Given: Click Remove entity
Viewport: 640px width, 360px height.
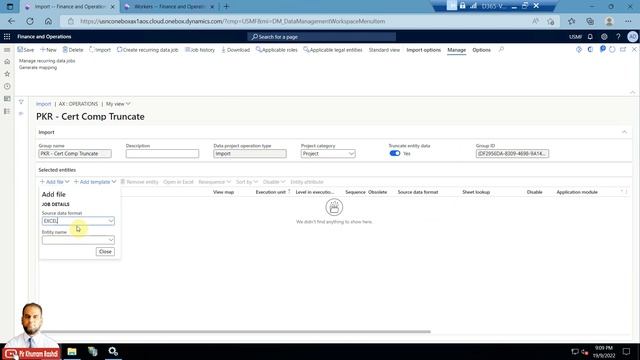Looking at the screenshot, I should pos(139,182).
